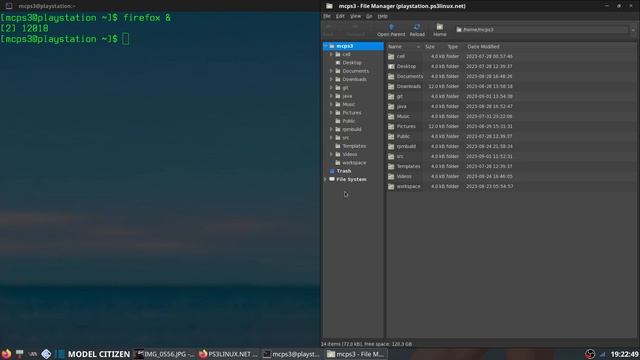Select File System in the tree sidebar

(x=351, y=179)
